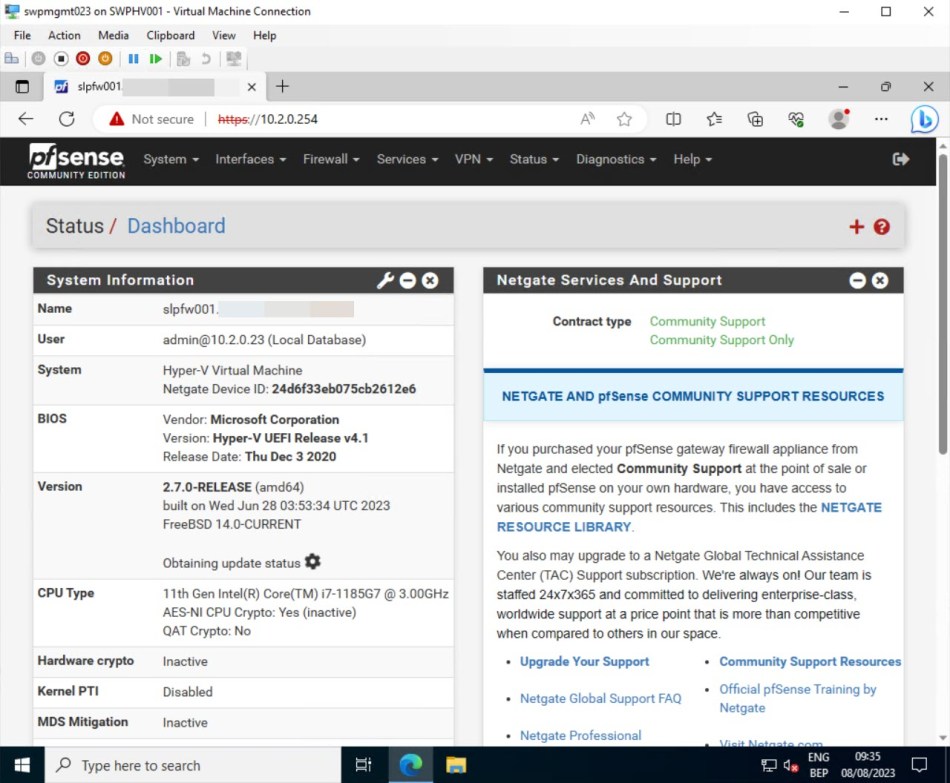Collapse the Netgate Services And Support widget
The height and width of the screenshot is (783, 950).
[x=857, y=281]
